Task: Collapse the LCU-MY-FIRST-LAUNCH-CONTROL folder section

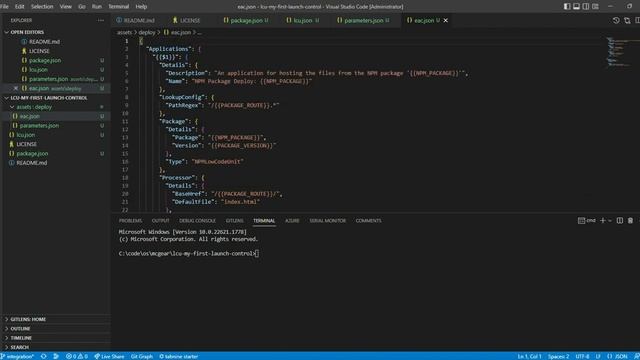Action: click(x=56, y=98)
